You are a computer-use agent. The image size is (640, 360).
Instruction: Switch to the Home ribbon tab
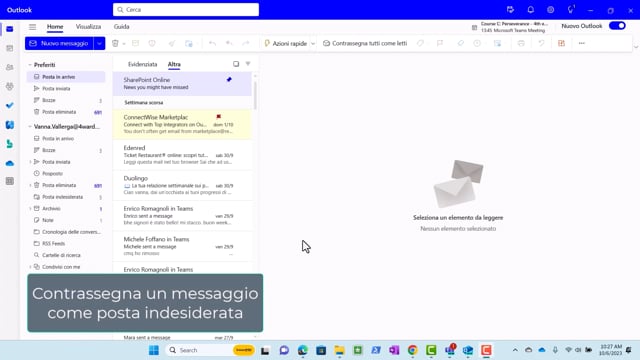55,27
